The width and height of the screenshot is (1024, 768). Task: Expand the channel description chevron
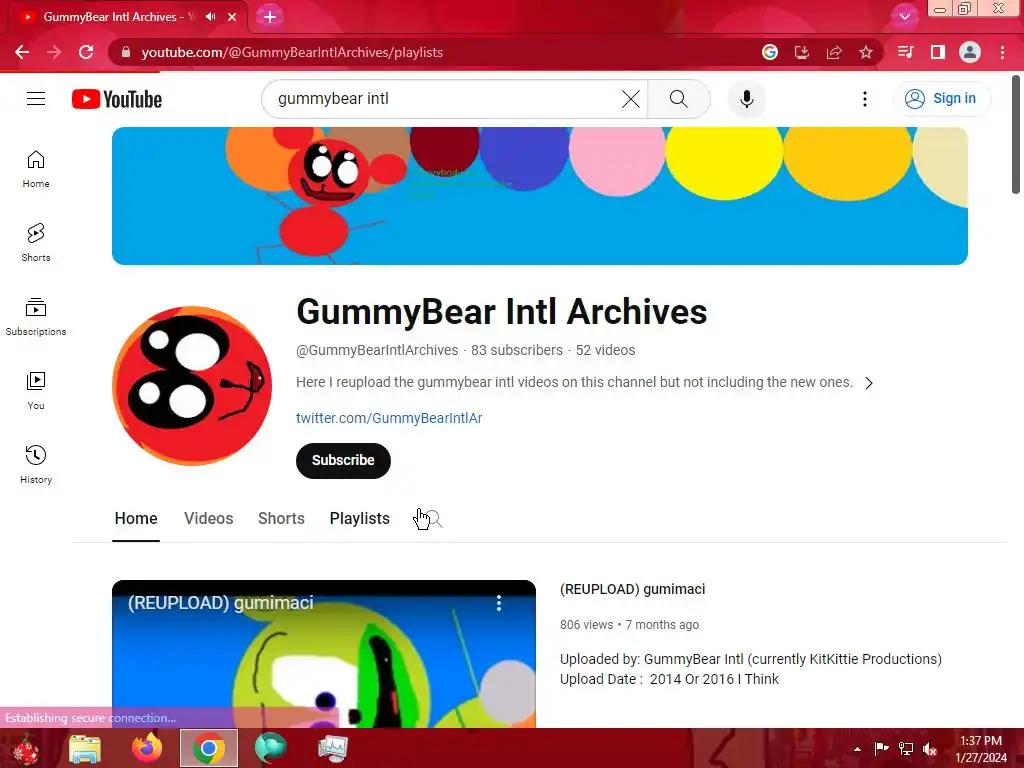coord(869,383)
